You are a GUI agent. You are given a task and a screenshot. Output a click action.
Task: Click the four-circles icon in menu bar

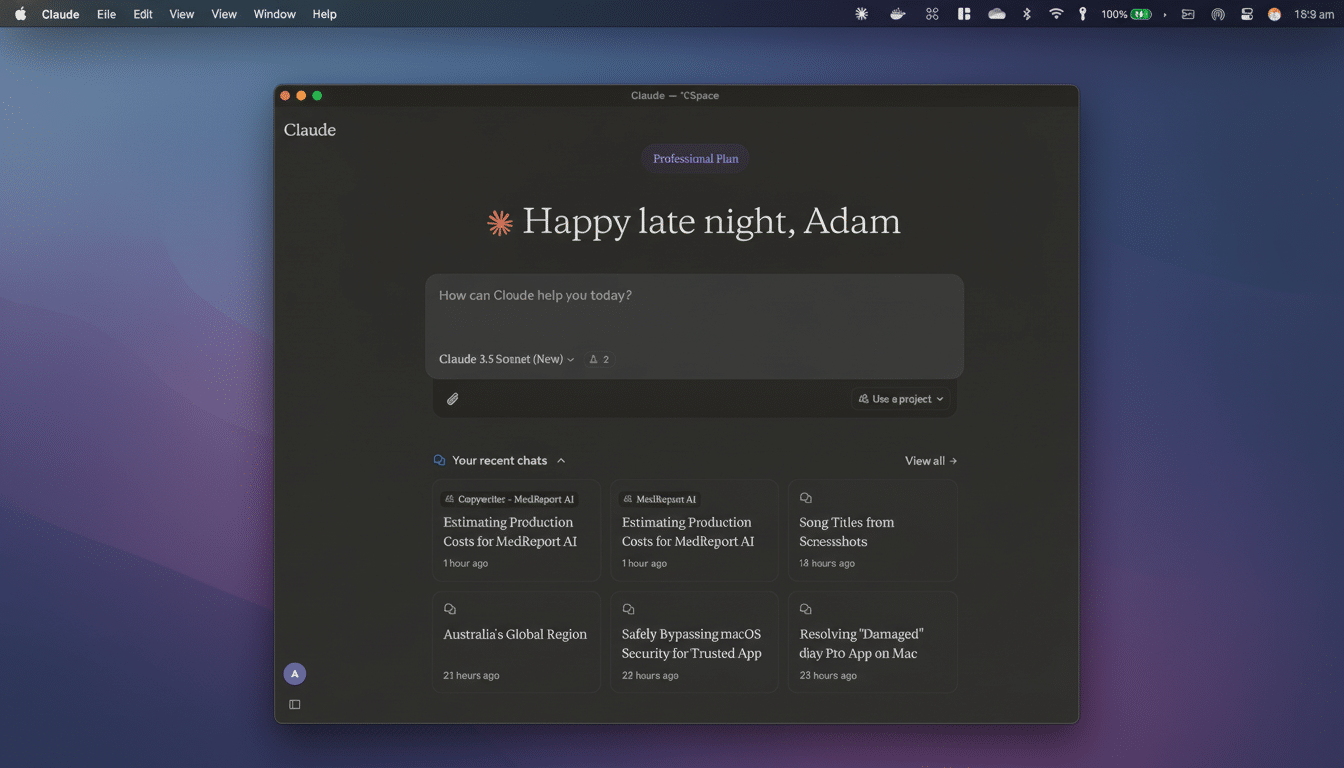click(x=932, y=14)
